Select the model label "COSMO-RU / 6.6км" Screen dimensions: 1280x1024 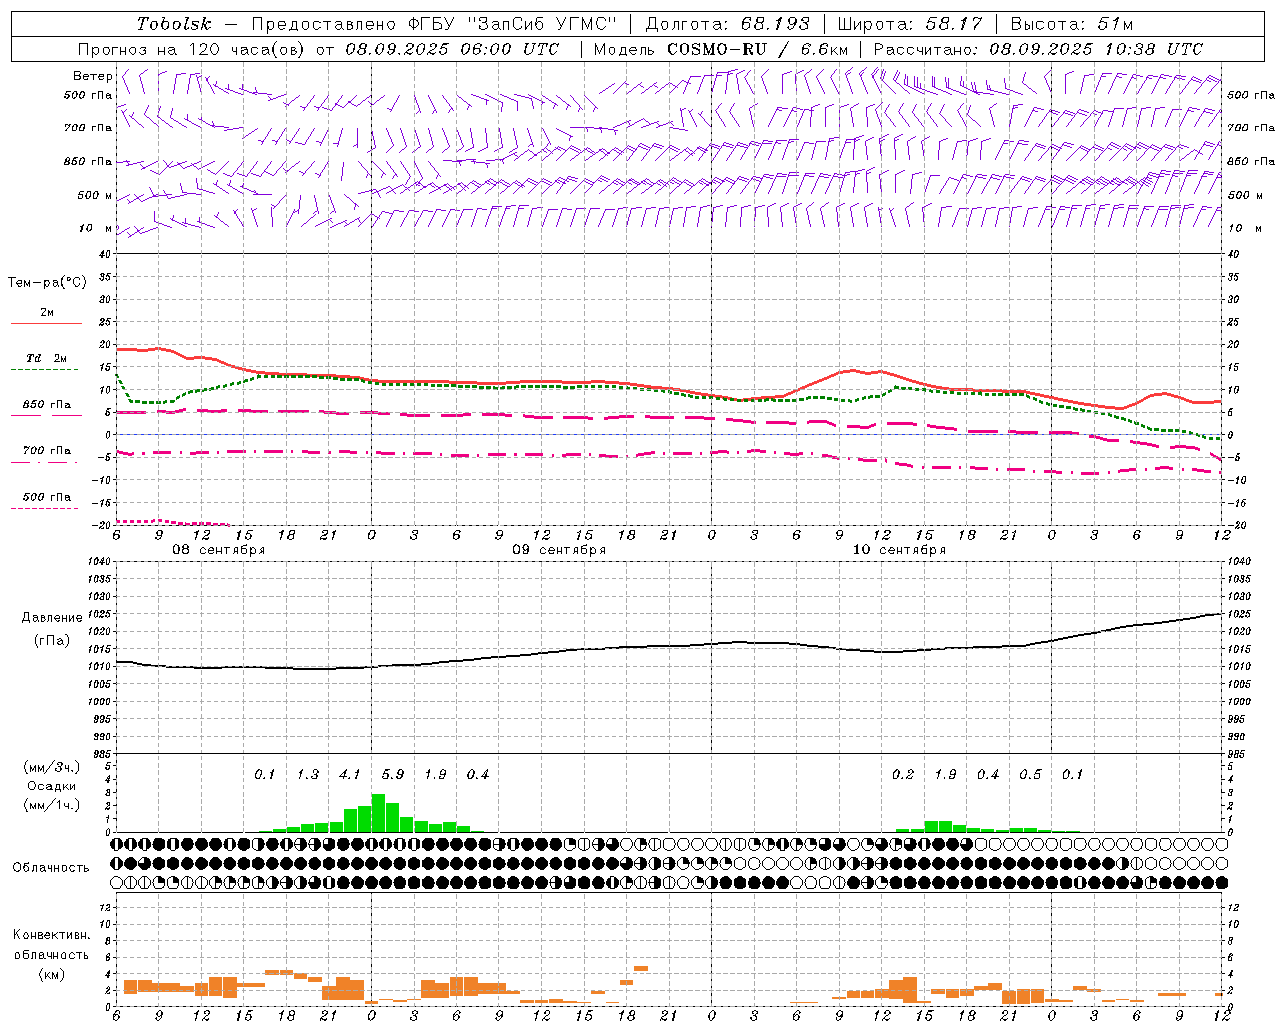[758, 49]
